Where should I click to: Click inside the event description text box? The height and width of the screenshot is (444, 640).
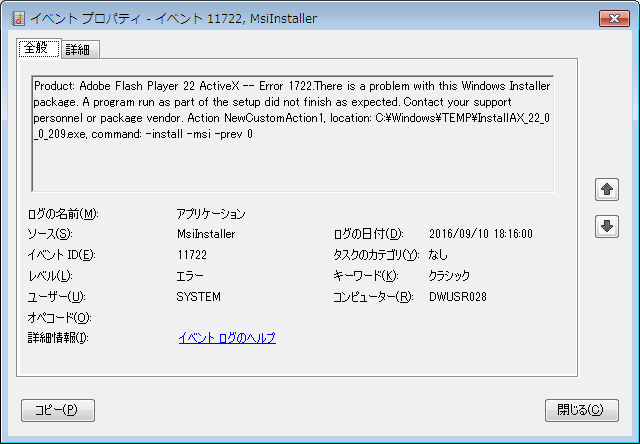(293, 133)
